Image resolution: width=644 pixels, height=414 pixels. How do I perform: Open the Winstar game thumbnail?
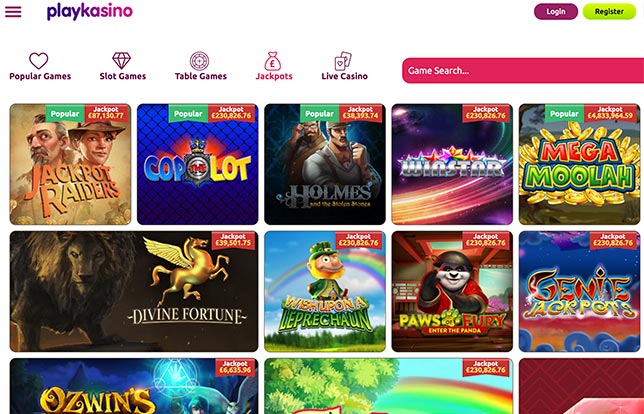(x=452, y=164)
